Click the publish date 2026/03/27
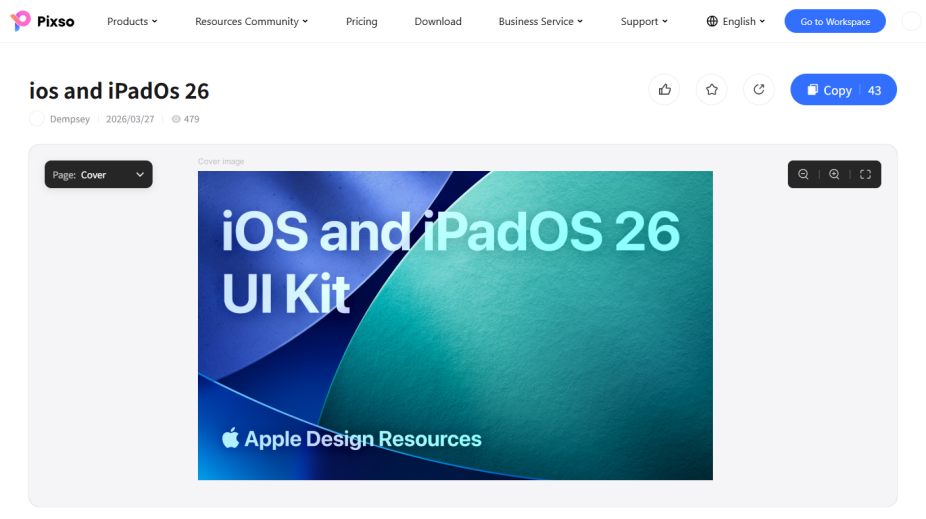Screen dimensions: 926x519 (130, 119)
